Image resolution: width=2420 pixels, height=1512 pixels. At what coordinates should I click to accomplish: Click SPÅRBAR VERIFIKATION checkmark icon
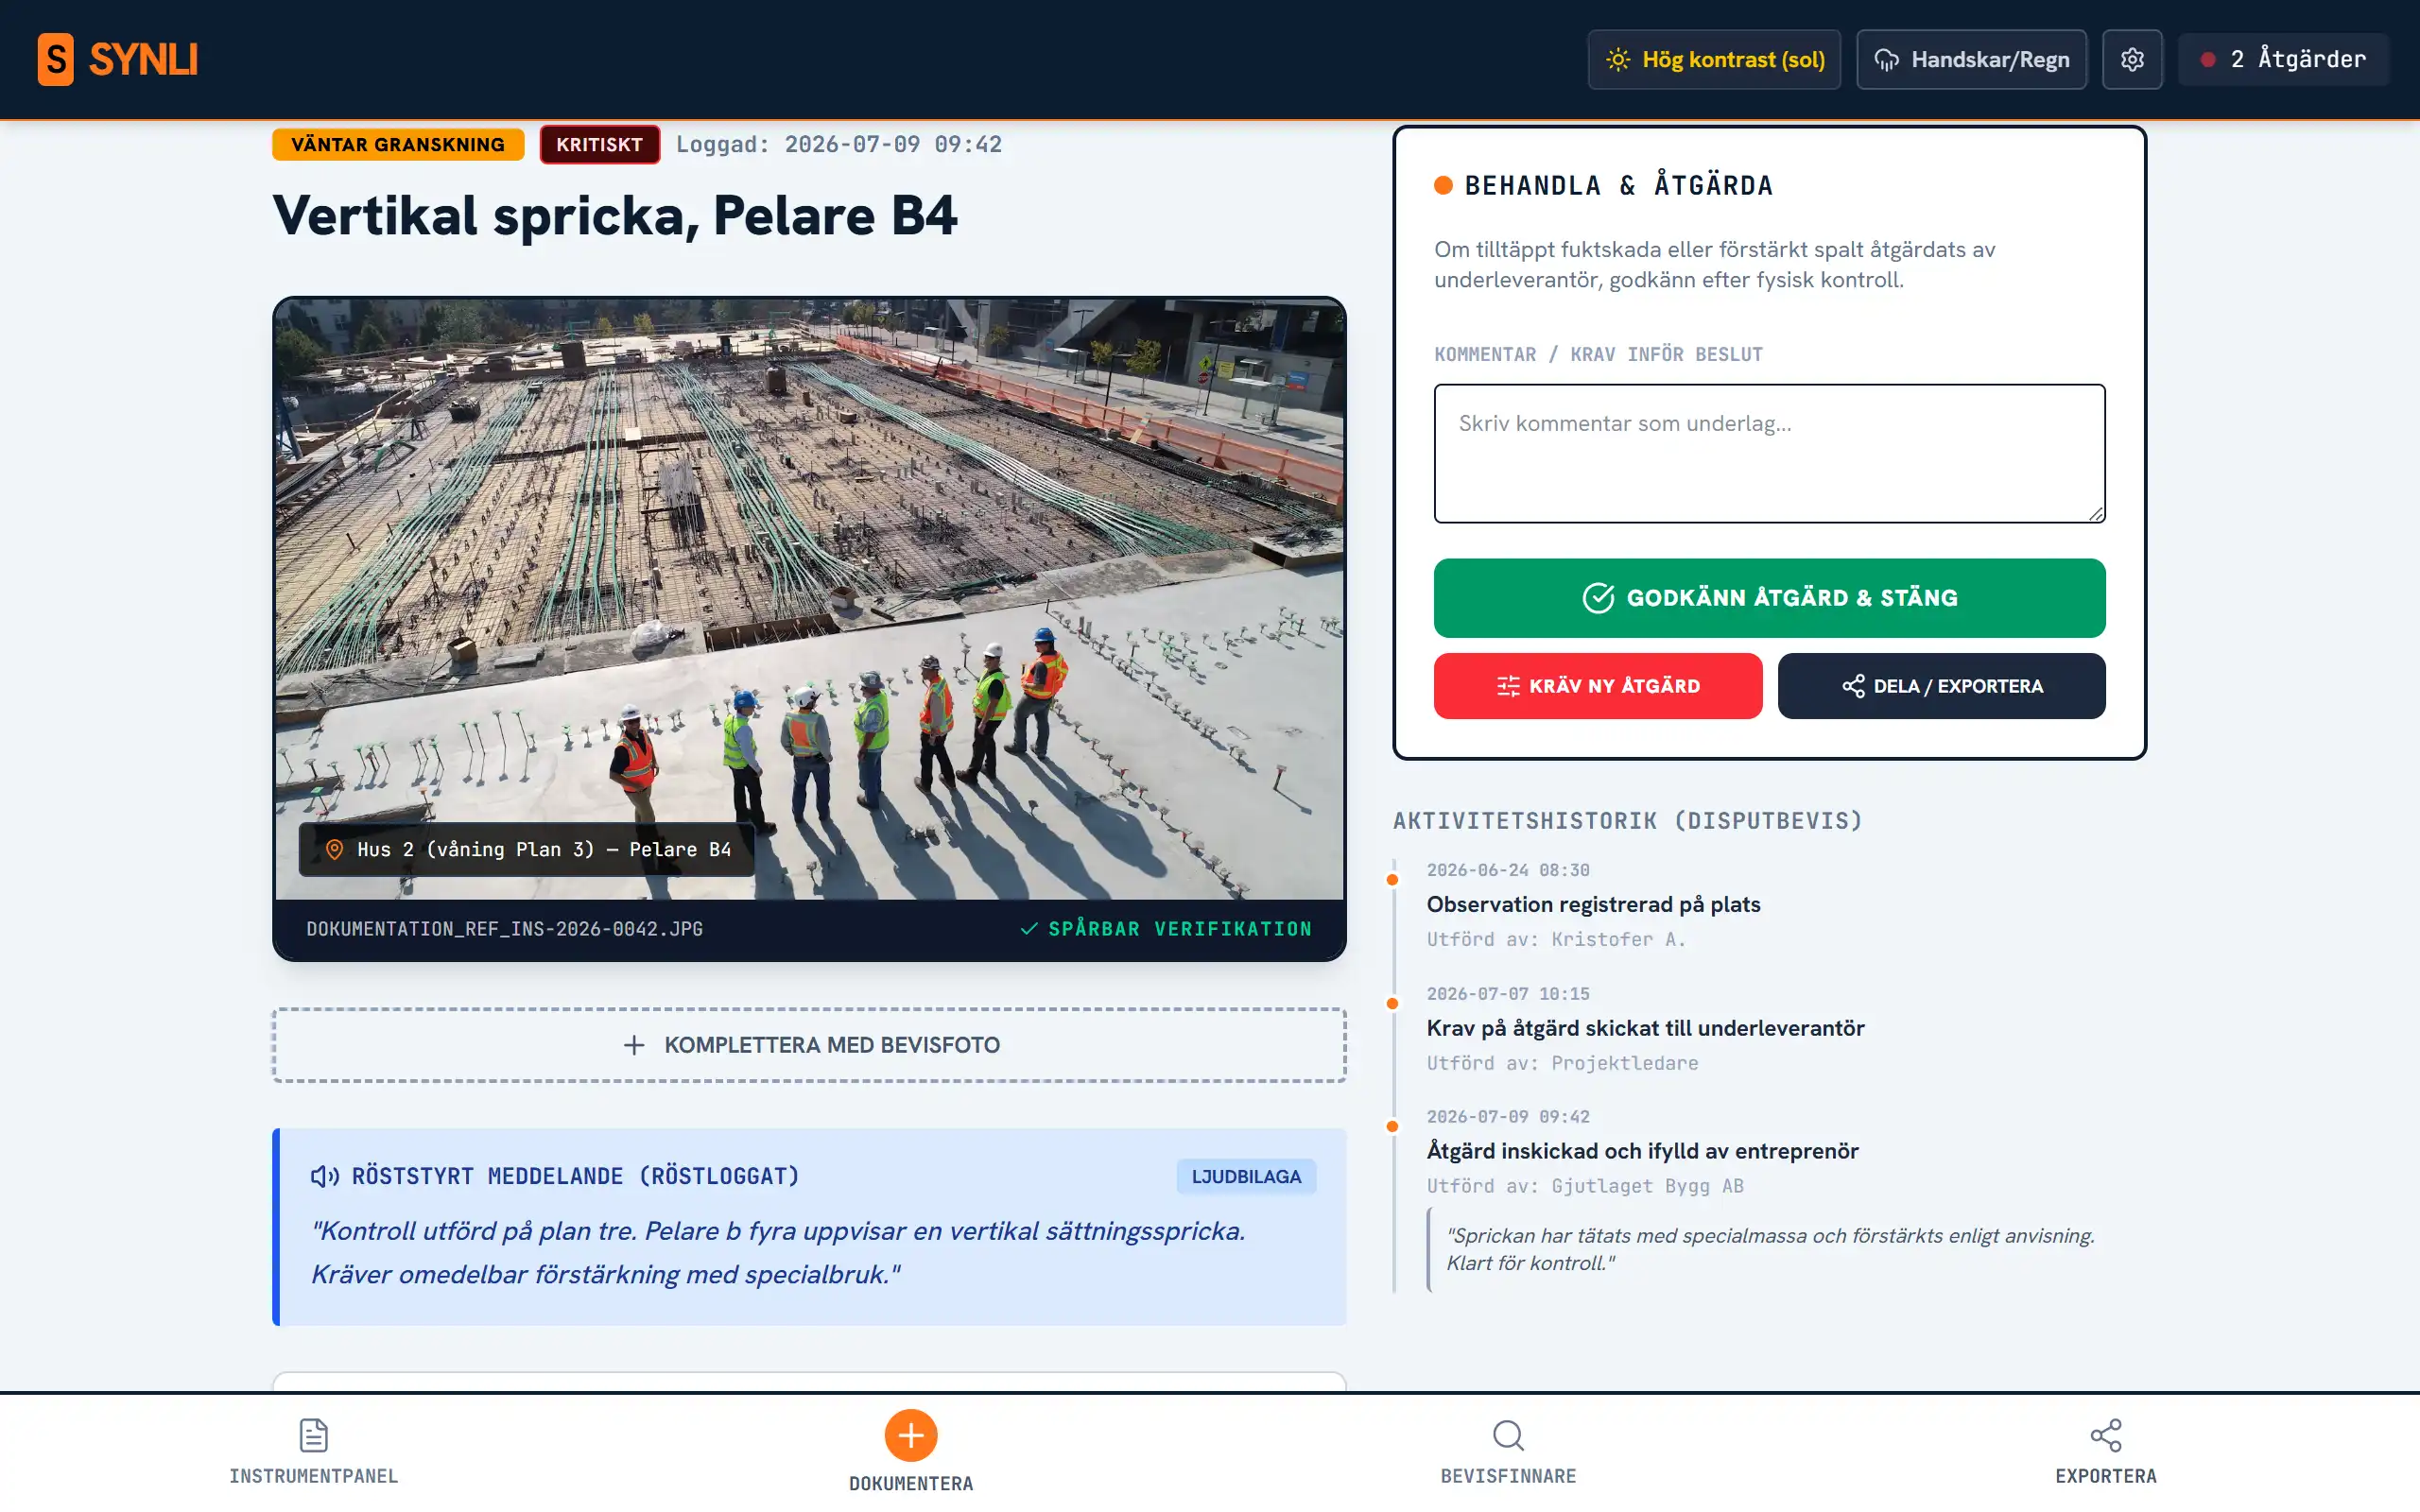pos(1029,929)
